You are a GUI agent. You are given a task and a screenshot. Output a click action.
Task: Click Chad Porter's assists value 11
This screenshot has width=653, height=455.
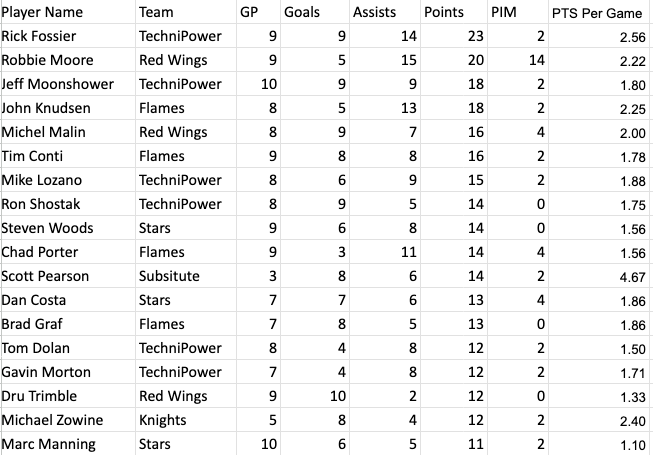(x=385, y=252)
